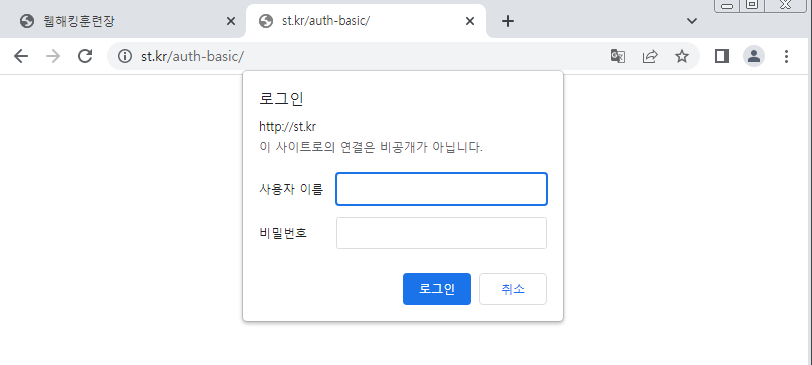Viewport: 812px width, 365px height.
Task: View site information icon in address bar
Action: pos(125,56)
